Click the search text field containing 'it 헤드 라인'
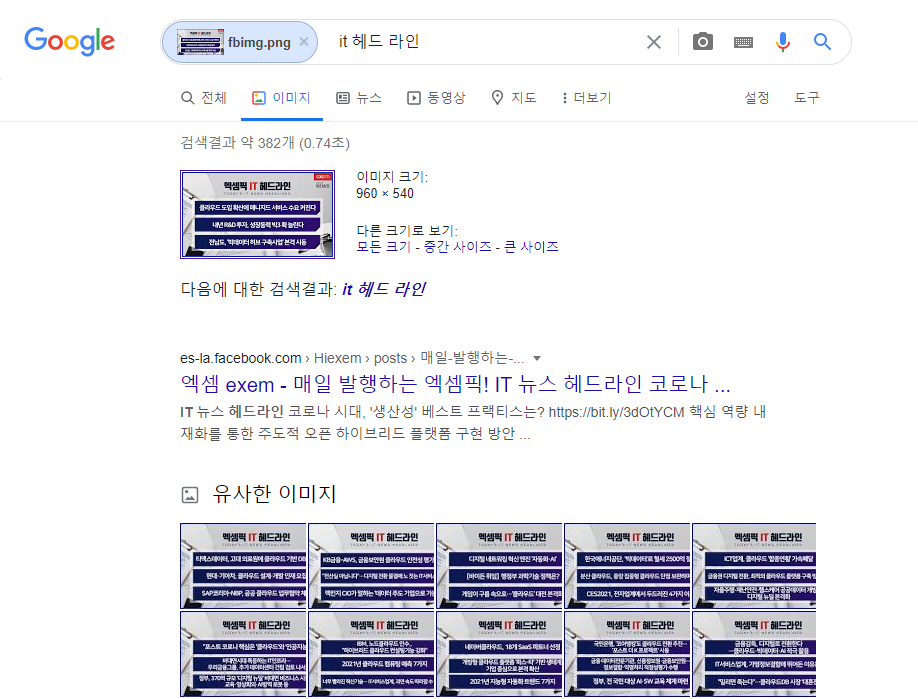The height and width of the screenshot is (699, 918). [x=486, y=42]
